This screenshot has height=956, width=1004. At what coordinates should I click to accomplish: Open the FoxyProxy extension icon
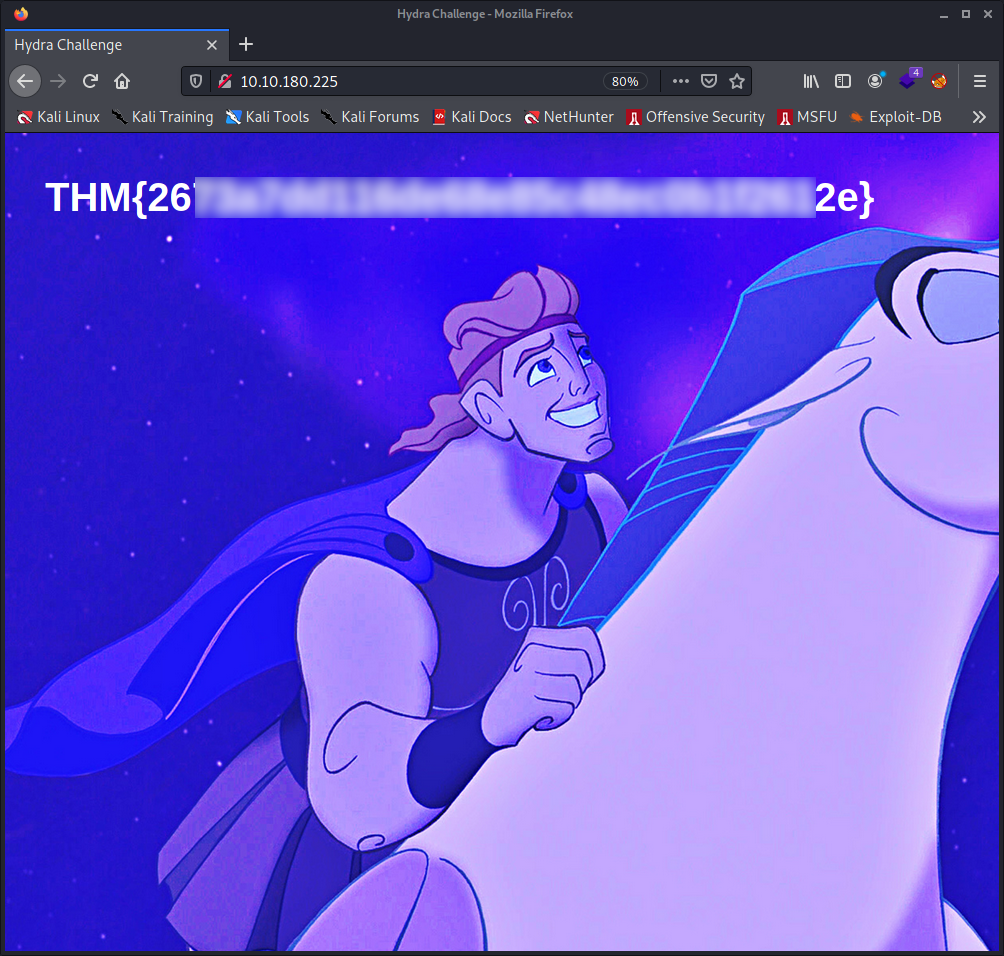[939, 81]
